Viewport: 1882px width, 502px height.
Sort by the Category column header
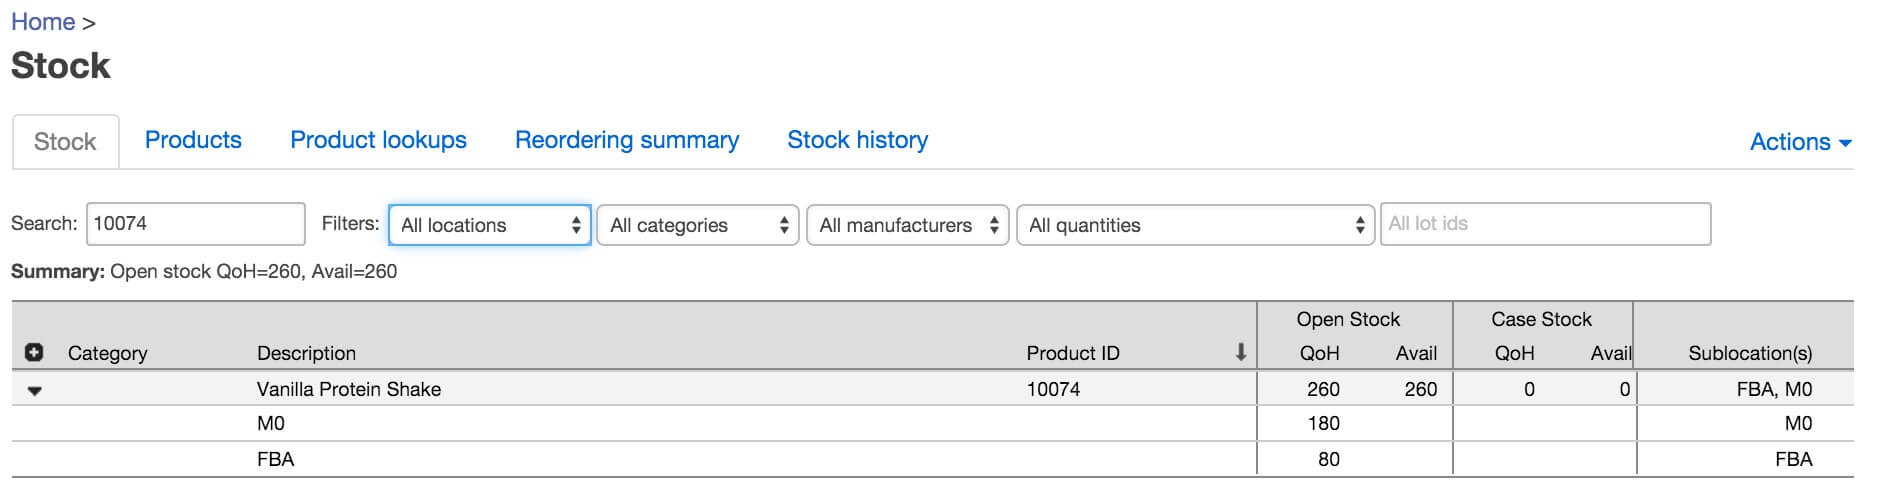107,353
